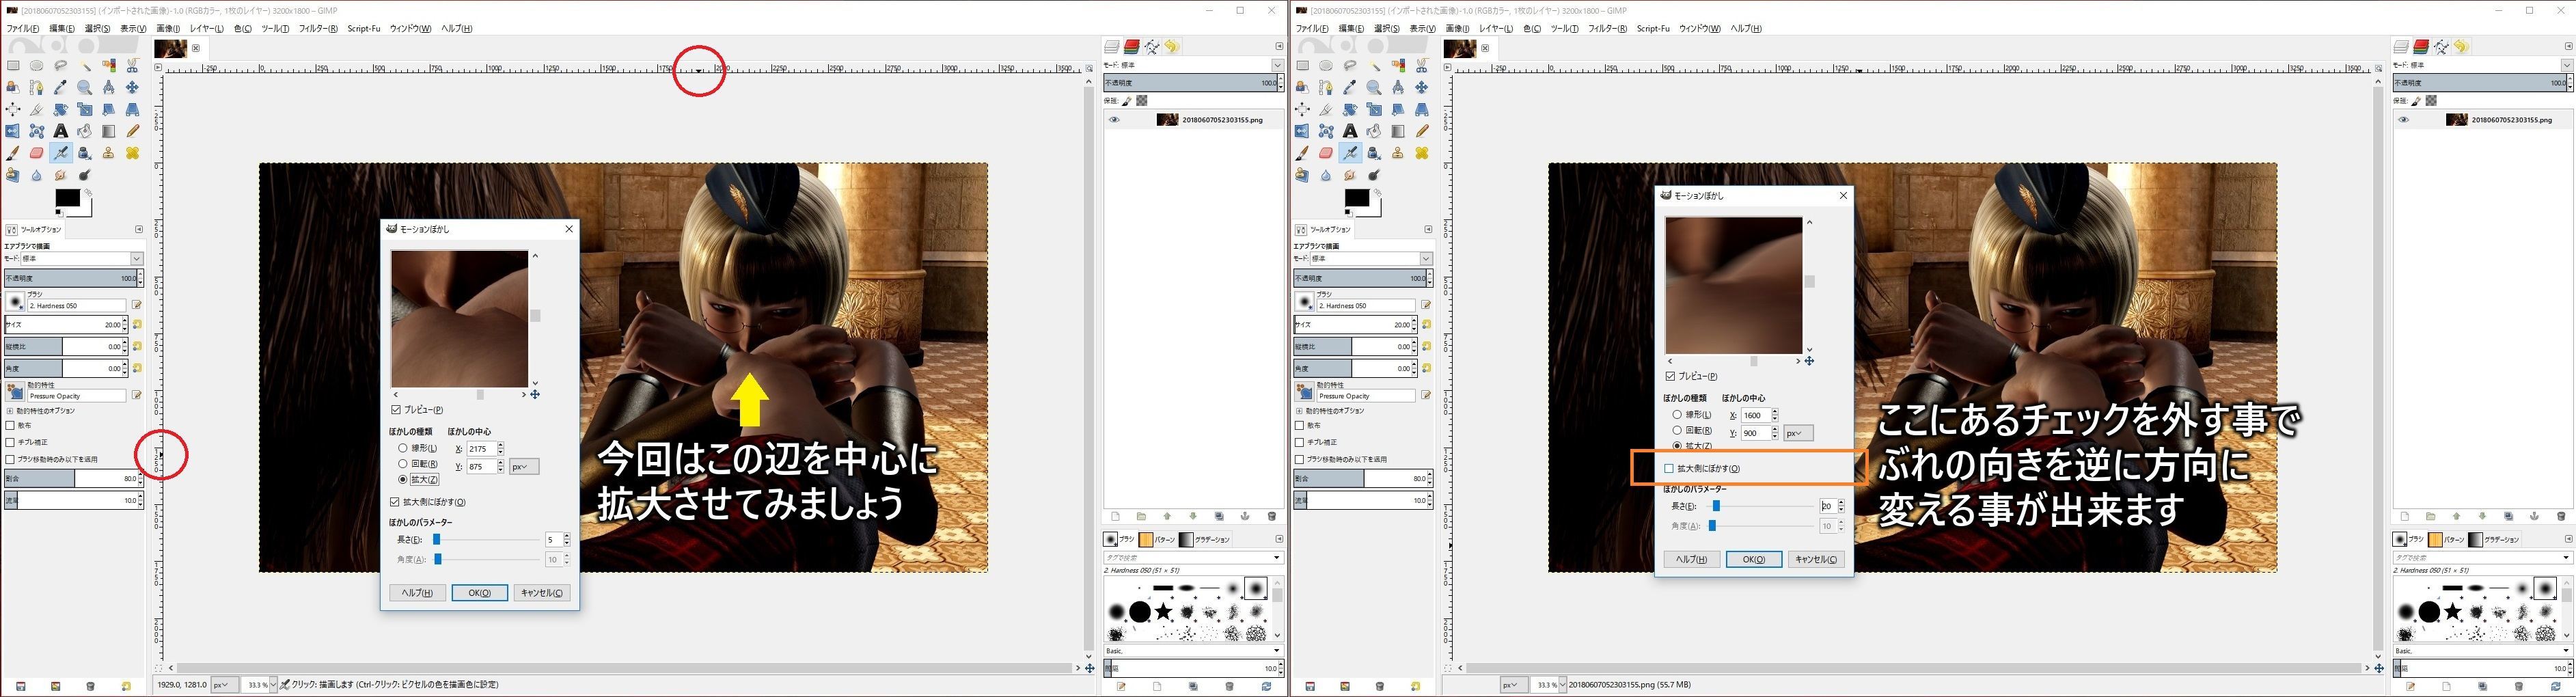Open フィルター menu in left window
Image resolution: width=2576 pixels, height=697 pixels.
pos(318,28)
